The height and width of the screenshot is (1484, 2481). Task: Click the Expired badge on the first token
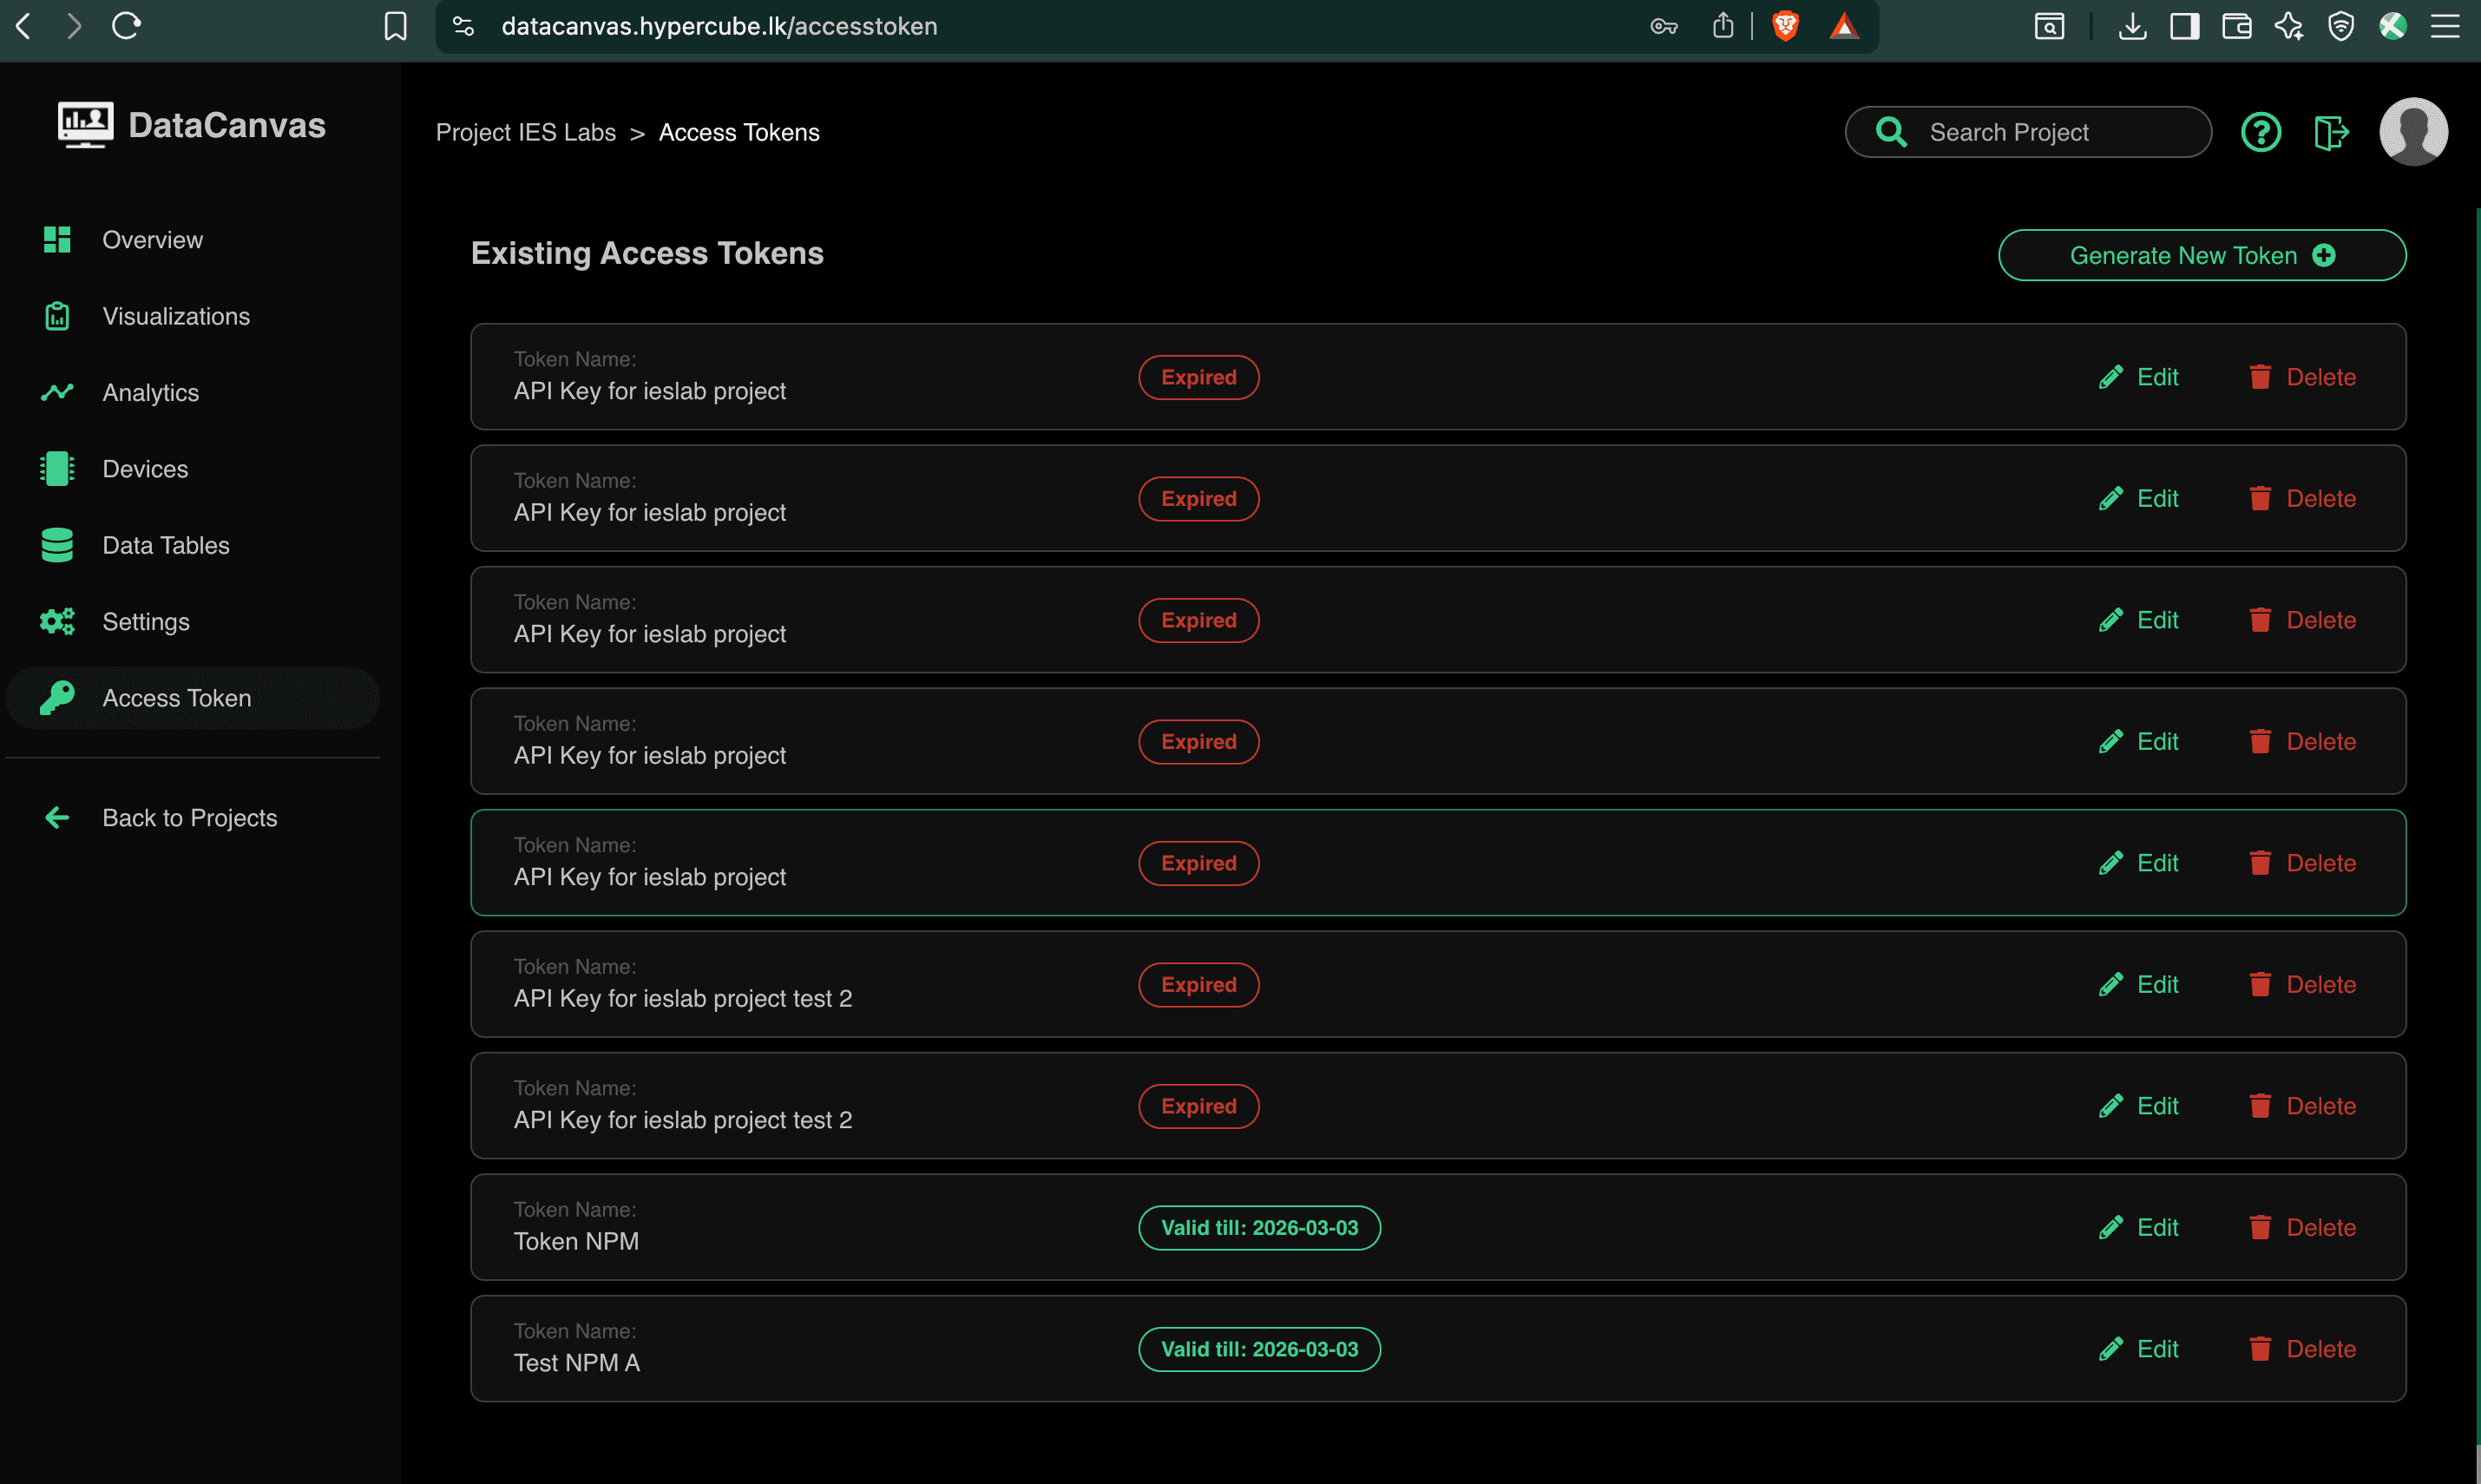coord(1198,377)
